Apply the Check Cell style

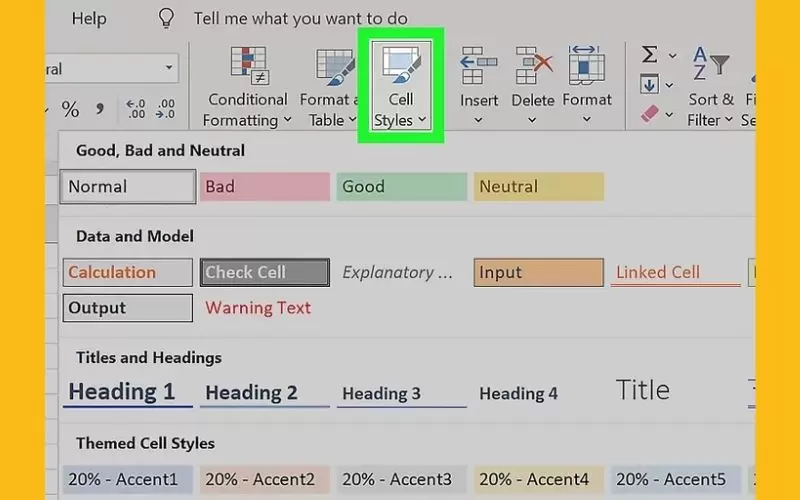coord(265,272)
